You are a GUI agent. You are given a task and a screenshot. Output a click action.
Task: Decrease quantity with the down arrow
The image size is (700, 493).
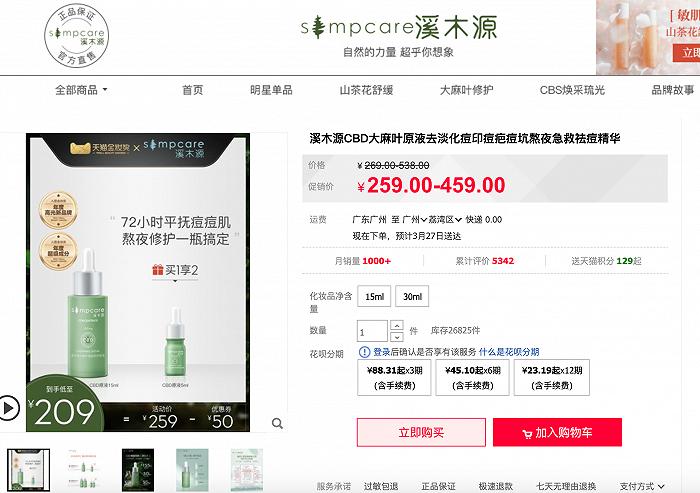(396, 337)
